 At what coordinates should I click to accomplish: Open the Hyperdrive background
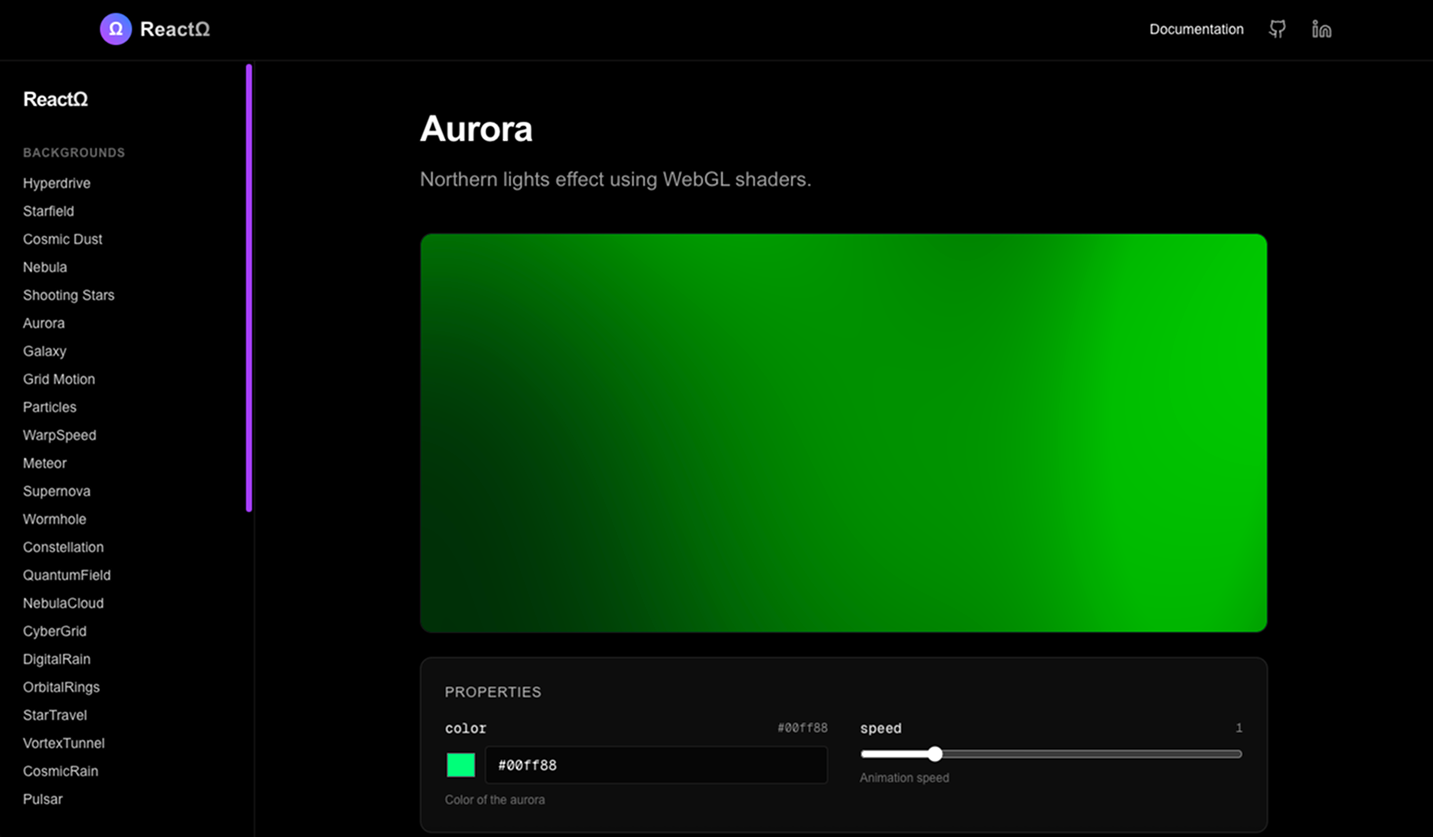(56, 183)
